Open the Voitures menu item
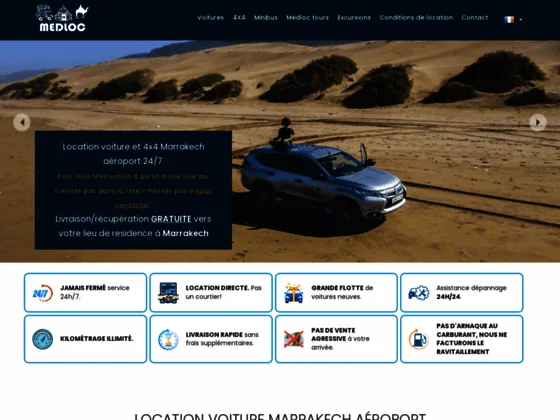560x420 pixels. pos(210,18)
